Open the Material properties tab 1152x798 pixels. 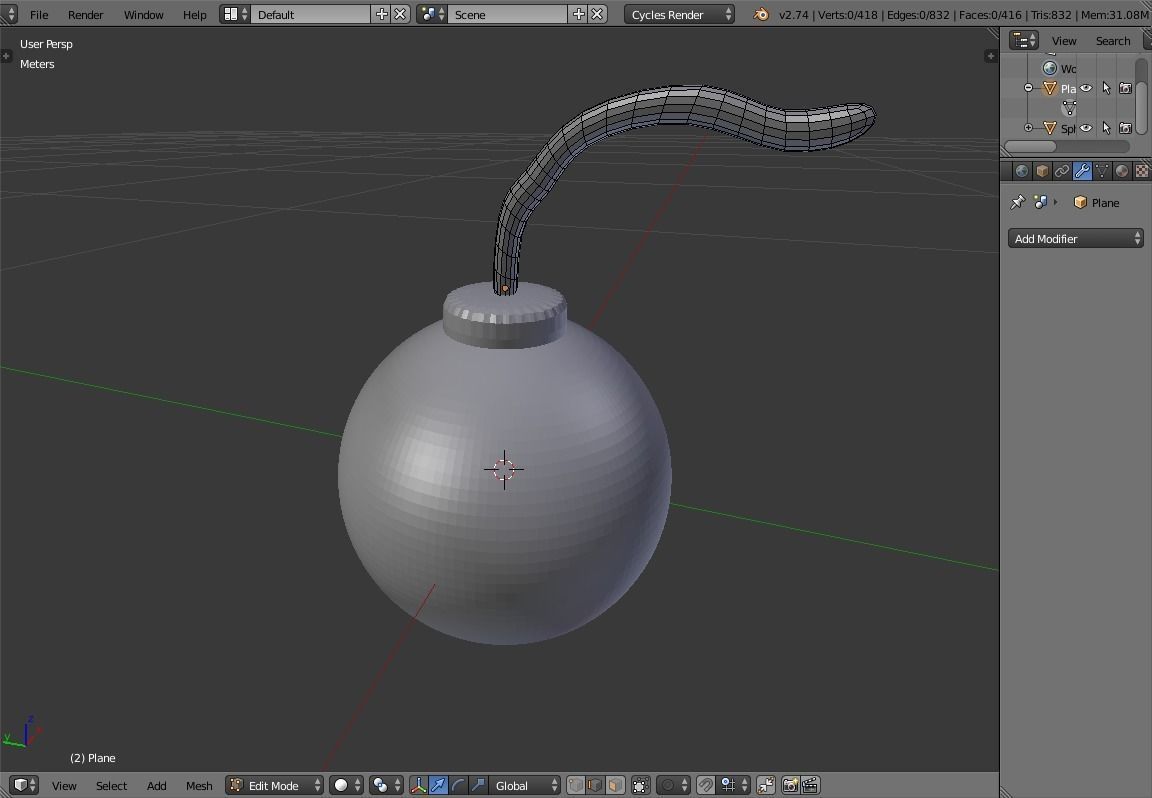(x=1121, y=170)
